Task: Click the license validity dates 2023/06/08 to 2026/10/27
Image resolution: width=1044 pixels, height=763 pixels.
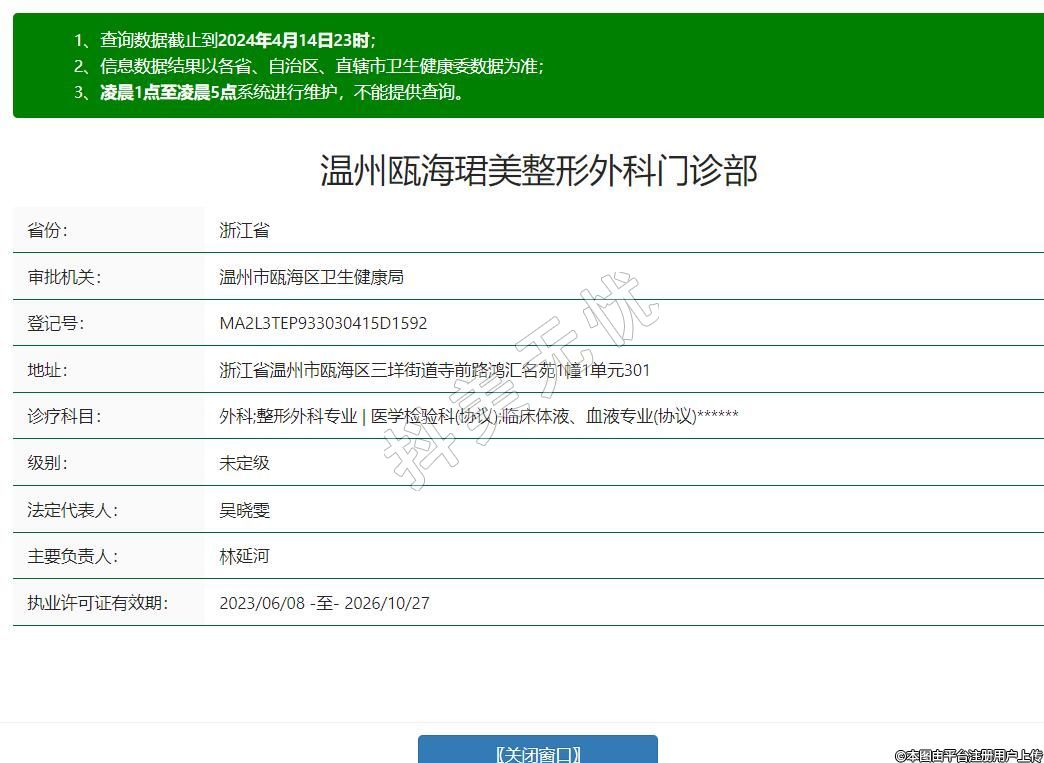Action: (324, 603)
